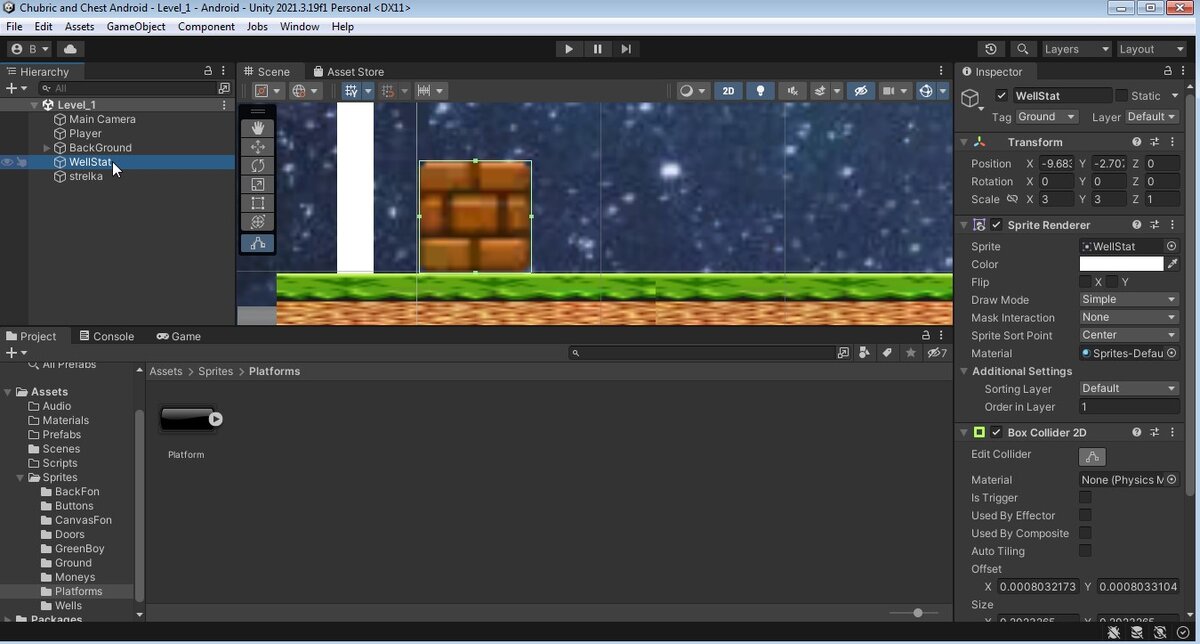This screenshot has height=644, width=1200.
Task: Open Undo History icon
Action: [991, 49]
